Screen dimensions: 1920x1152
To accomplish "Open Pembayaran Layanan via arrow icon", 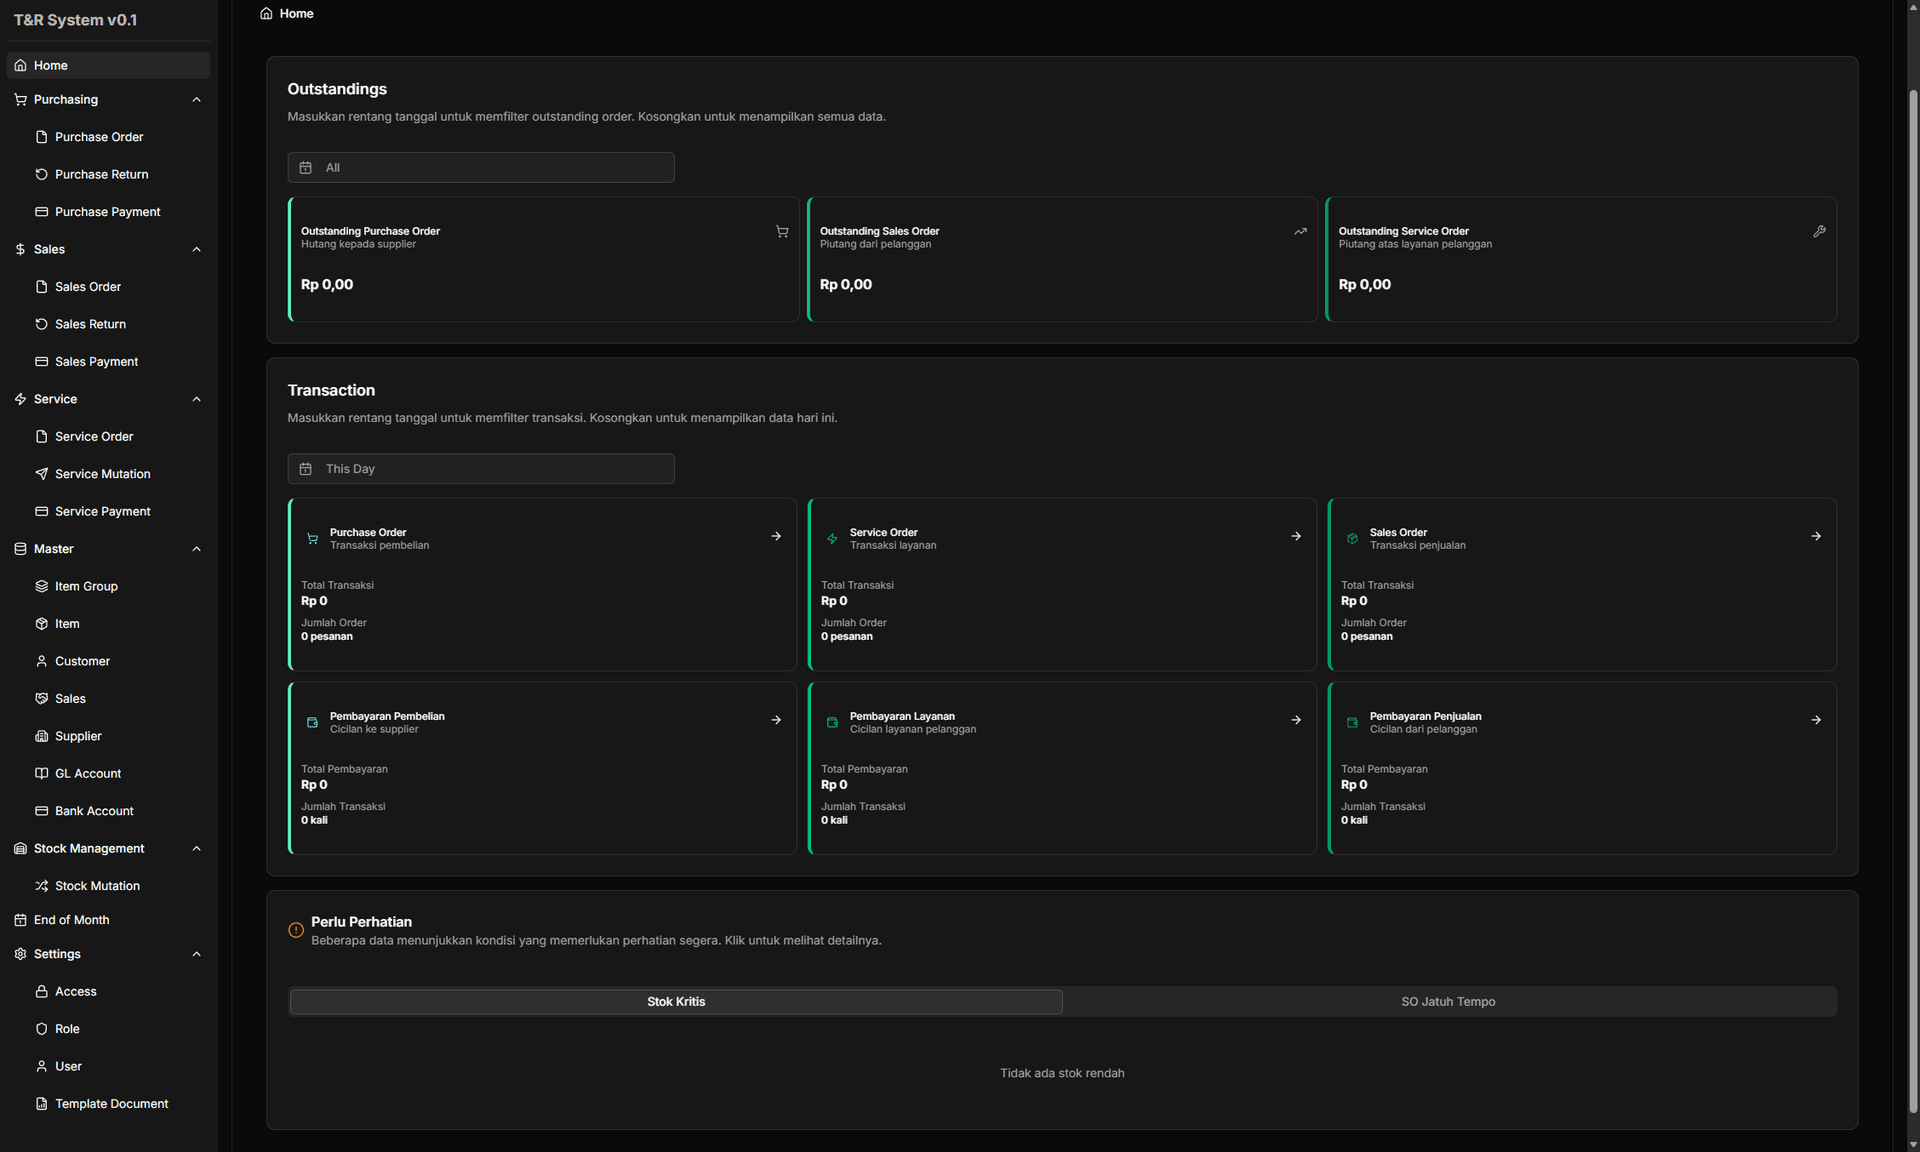I will (x=1296, y=720).
